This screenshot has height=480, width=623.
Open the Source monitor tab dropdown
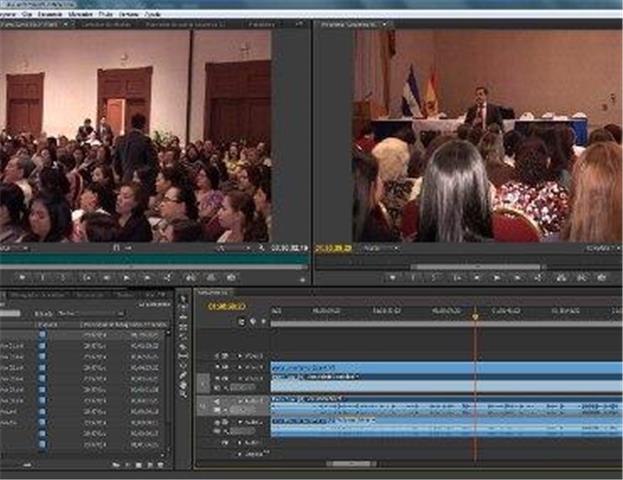tap(66, 24)
